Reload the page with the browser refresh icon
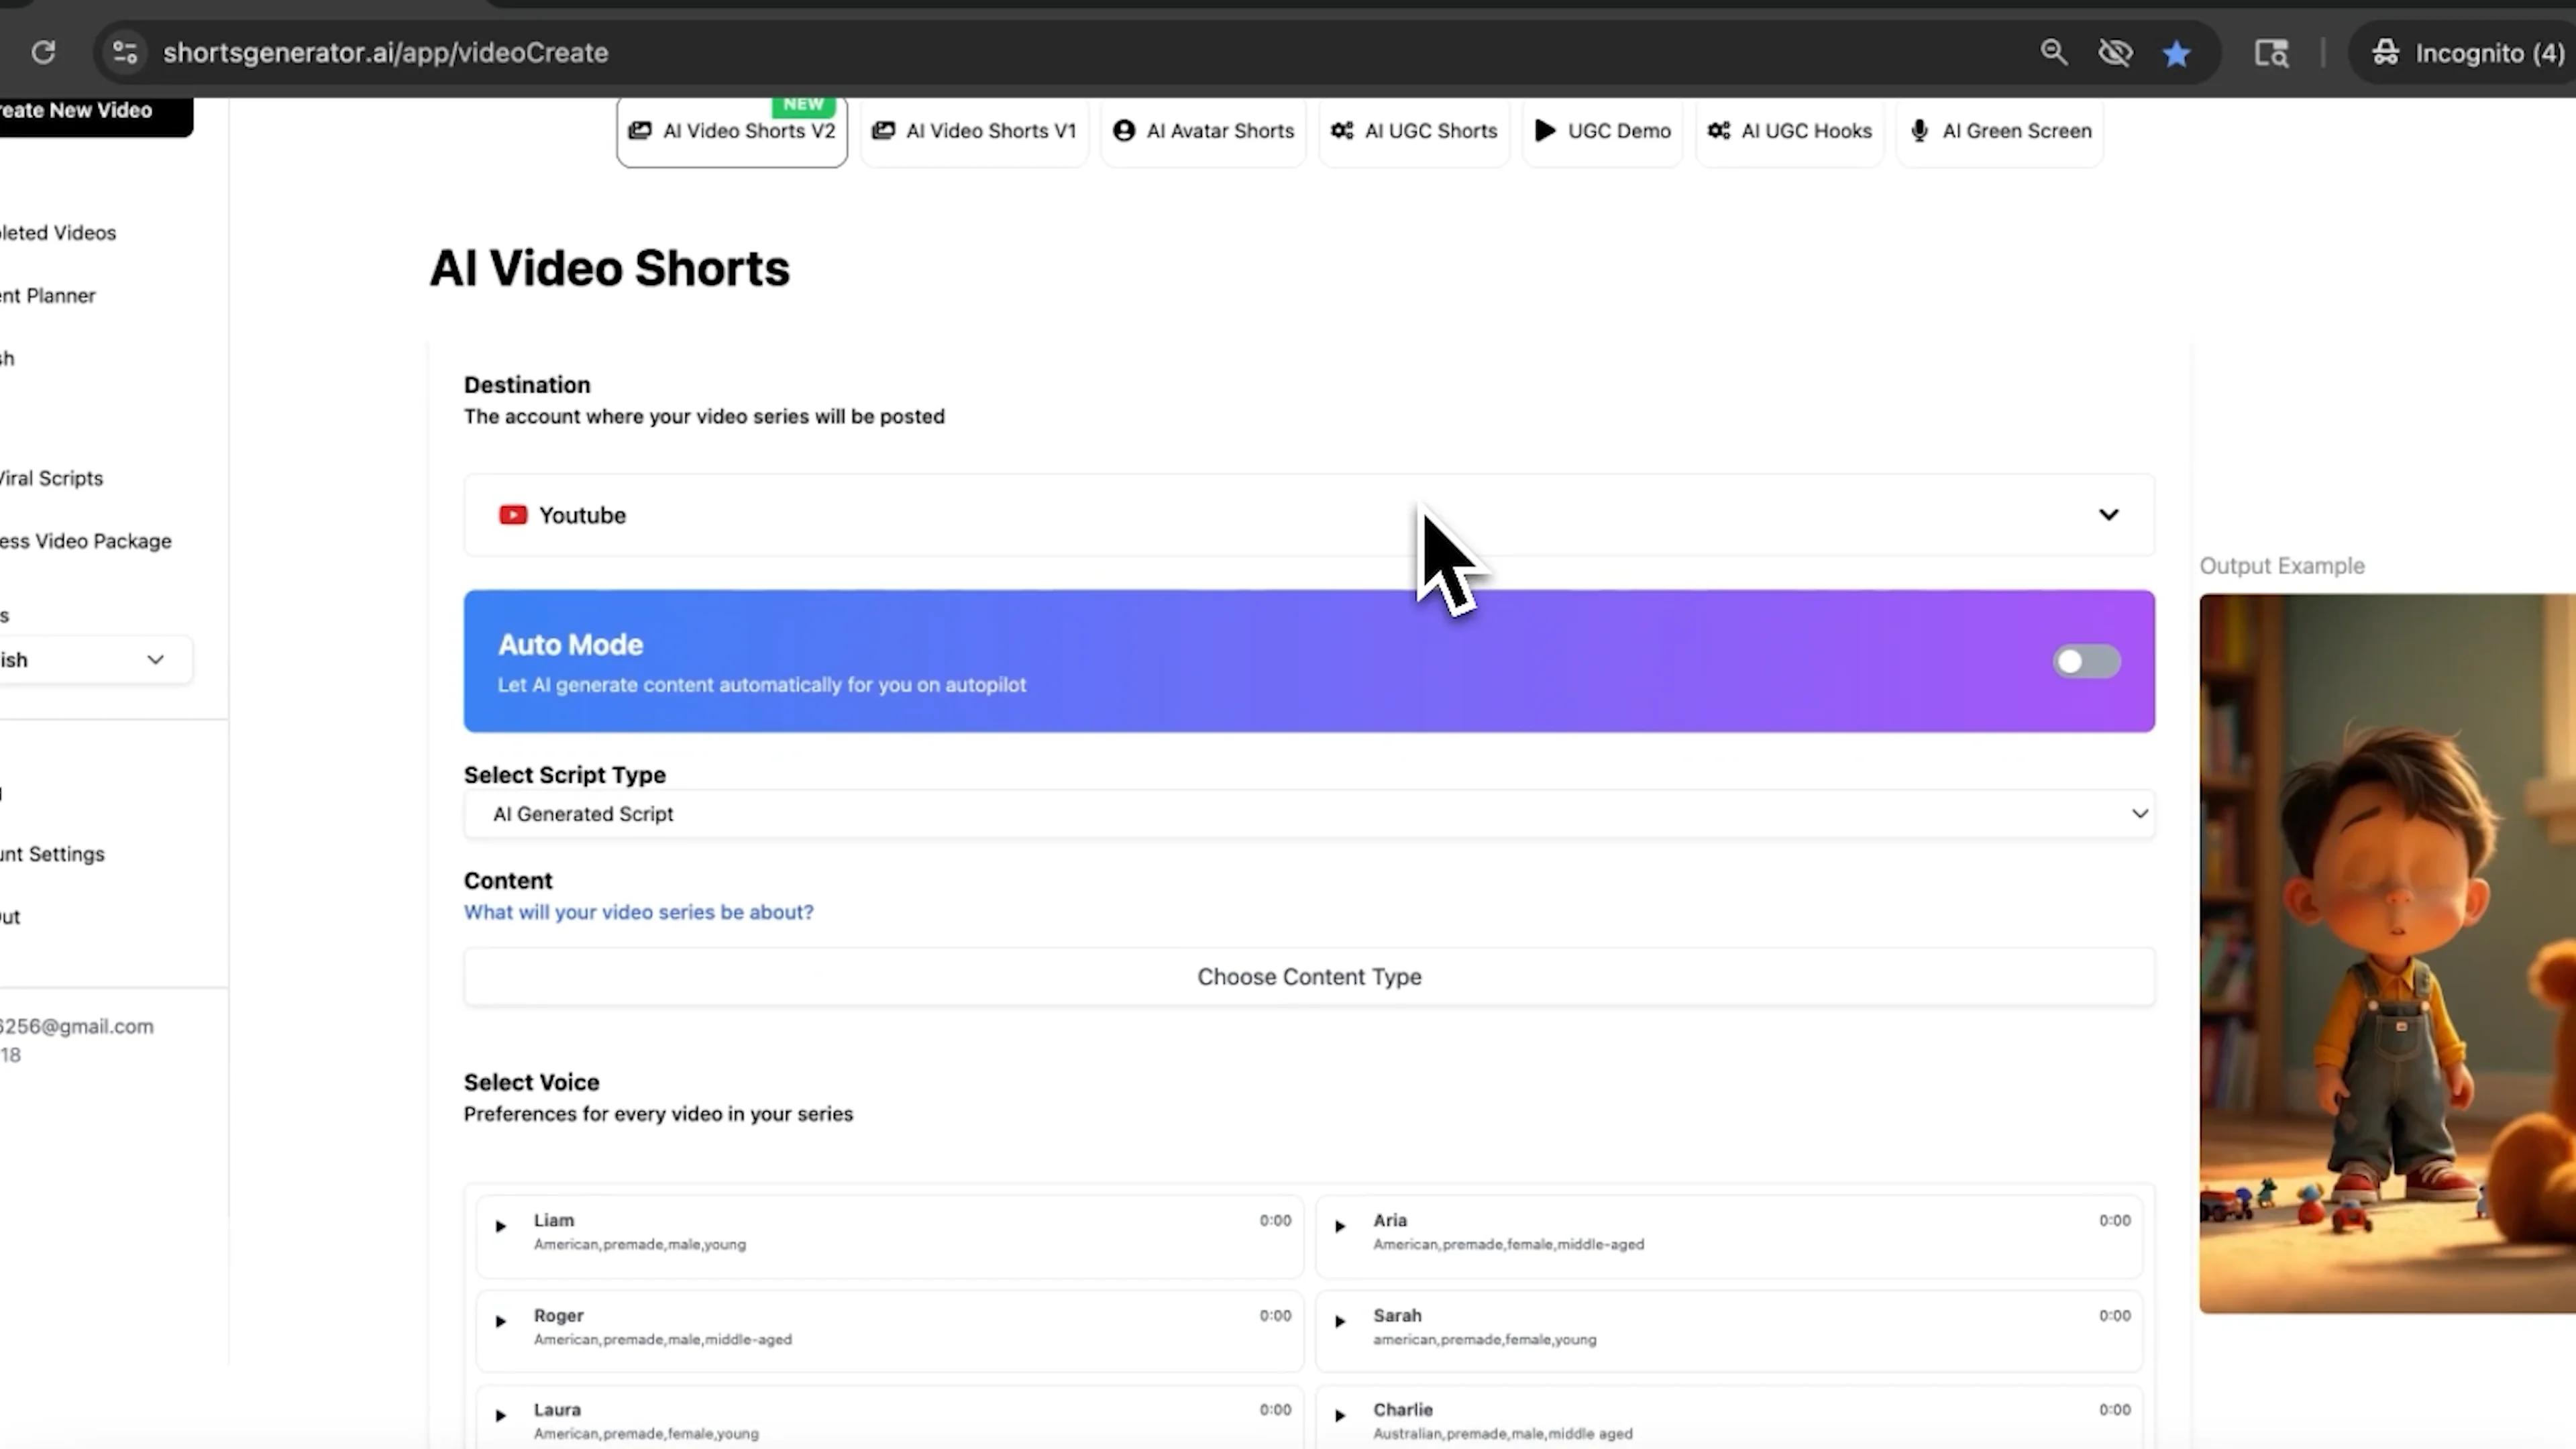This screenshot has width=2576, height=1449. 43,52
